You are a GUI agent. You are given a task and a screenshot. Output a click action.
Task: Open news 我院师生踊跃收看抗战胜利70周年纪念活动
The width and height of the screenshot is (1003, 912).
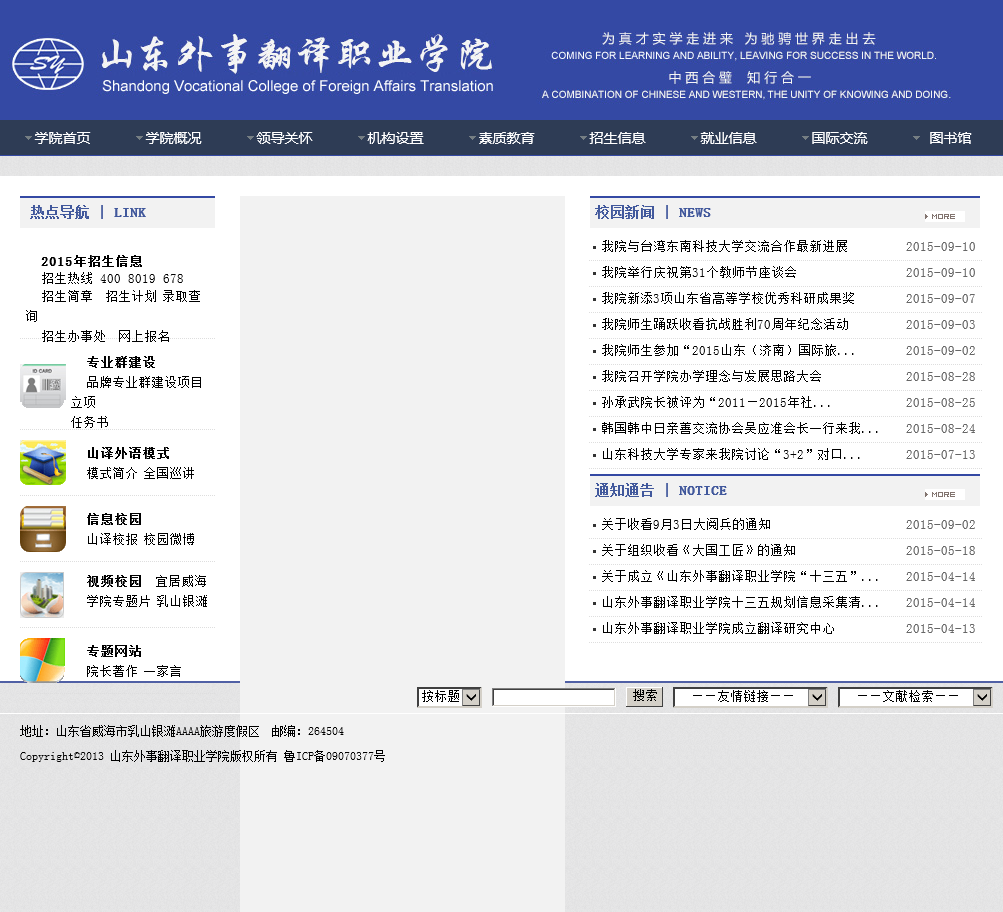tap(725, 324)
